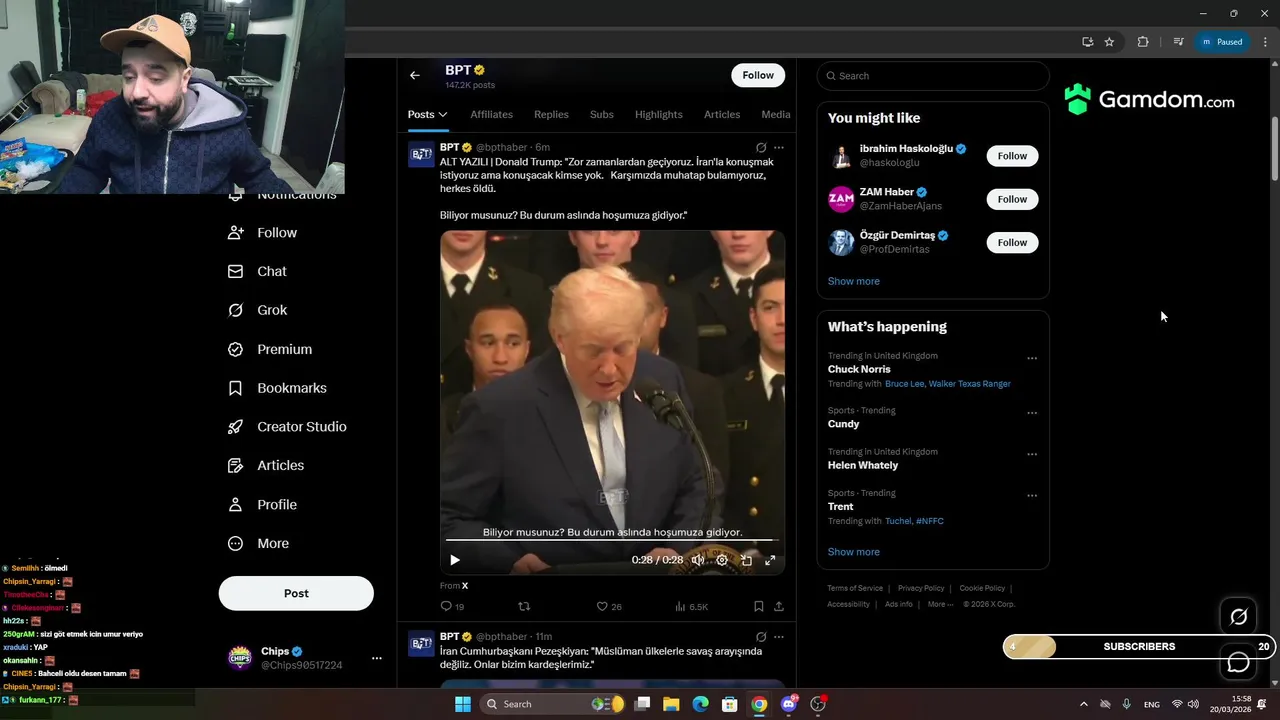Enter fullscreen video mode
Image resolution: width=1280 pixels, height=720 pixels.
point(770,560)
